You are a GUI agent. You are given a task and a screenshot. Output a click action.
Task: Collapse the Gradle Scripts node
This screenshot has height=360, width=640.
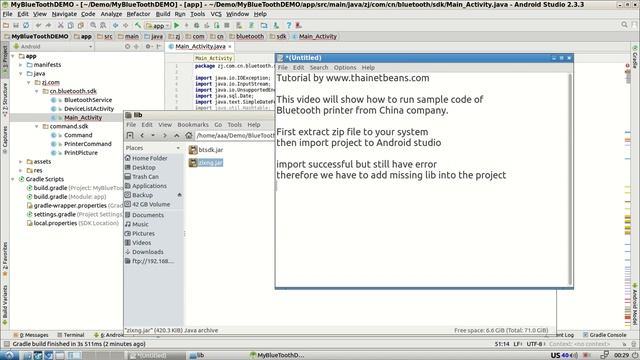(13, 179)
